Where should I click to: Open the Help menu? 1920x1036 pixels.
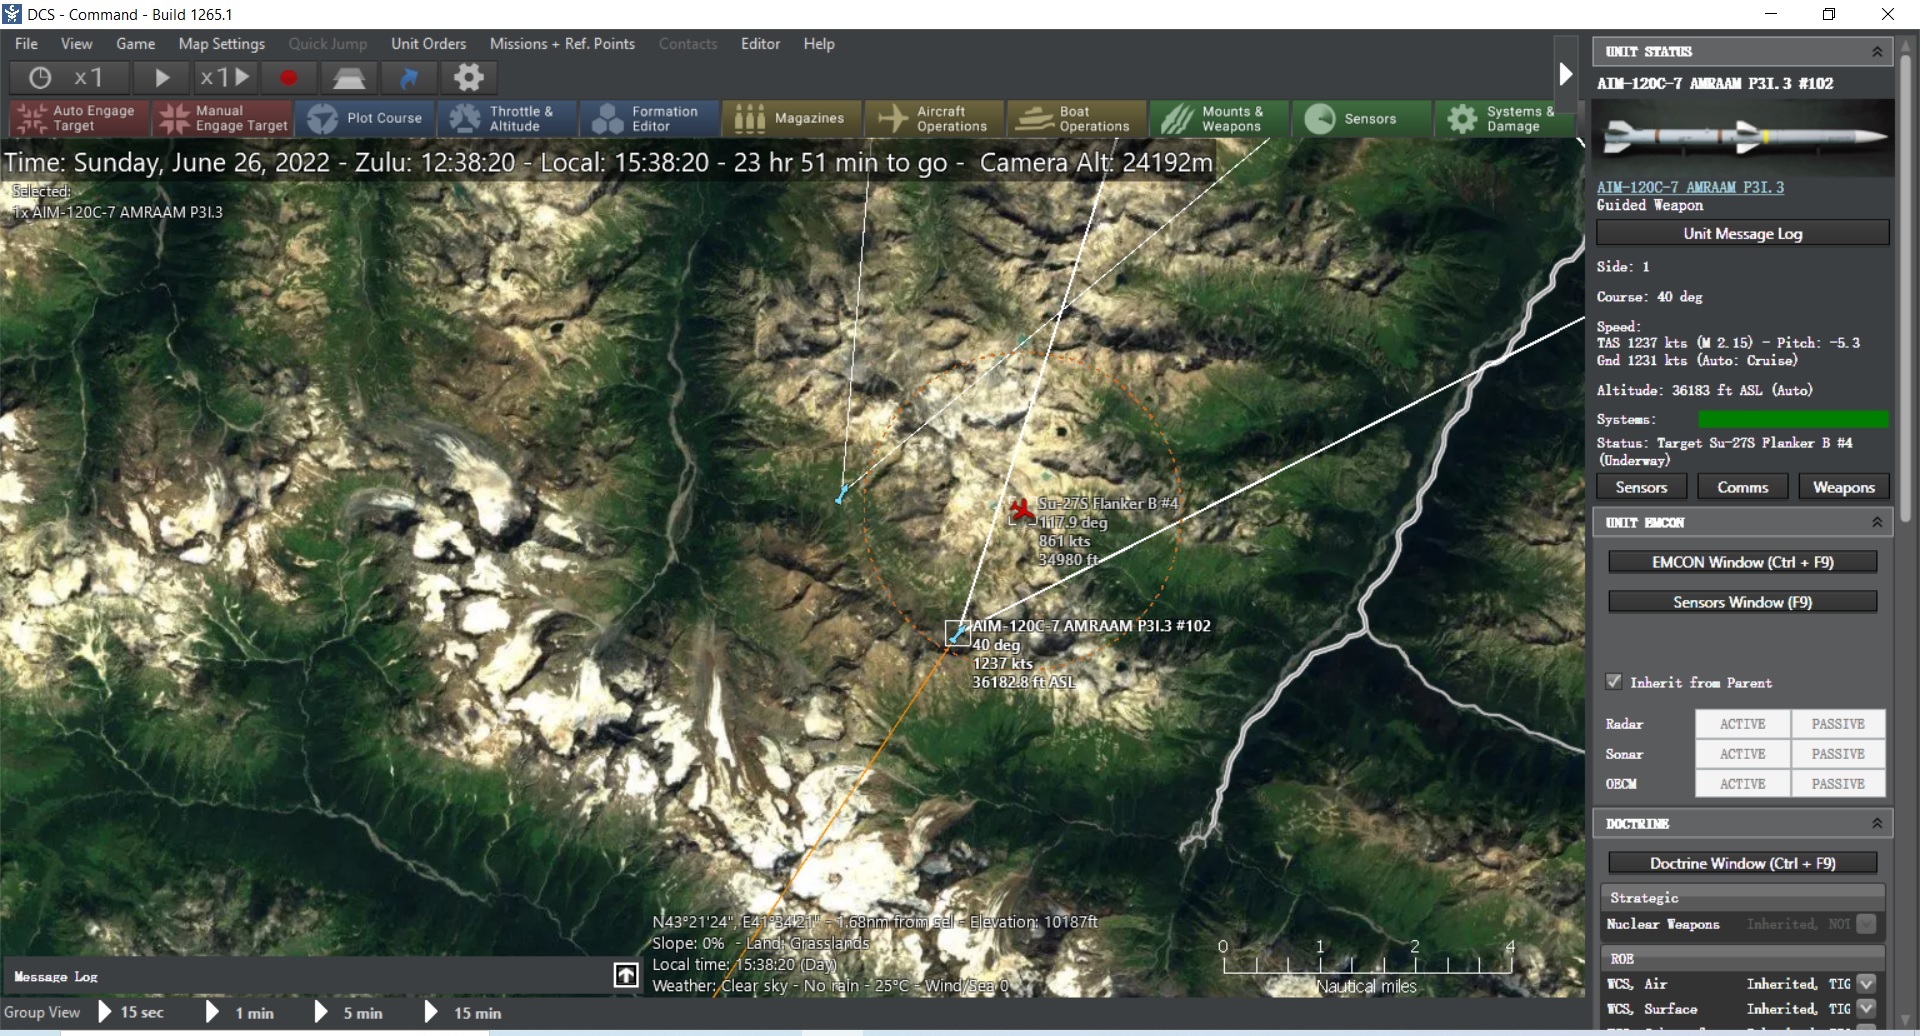[819, 44]
